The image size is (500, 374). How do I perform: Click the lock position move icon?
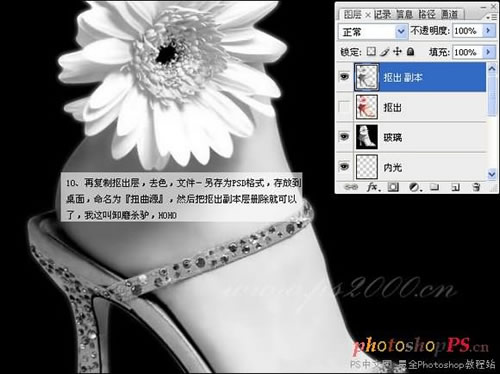(x=397, y=51)
